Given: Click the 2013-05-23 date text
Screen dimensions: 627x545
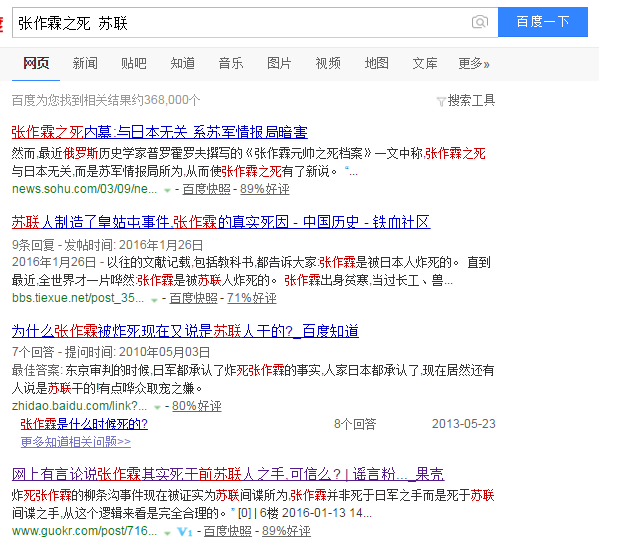Looking at the screenshot, I should click(x=464, y=424).
